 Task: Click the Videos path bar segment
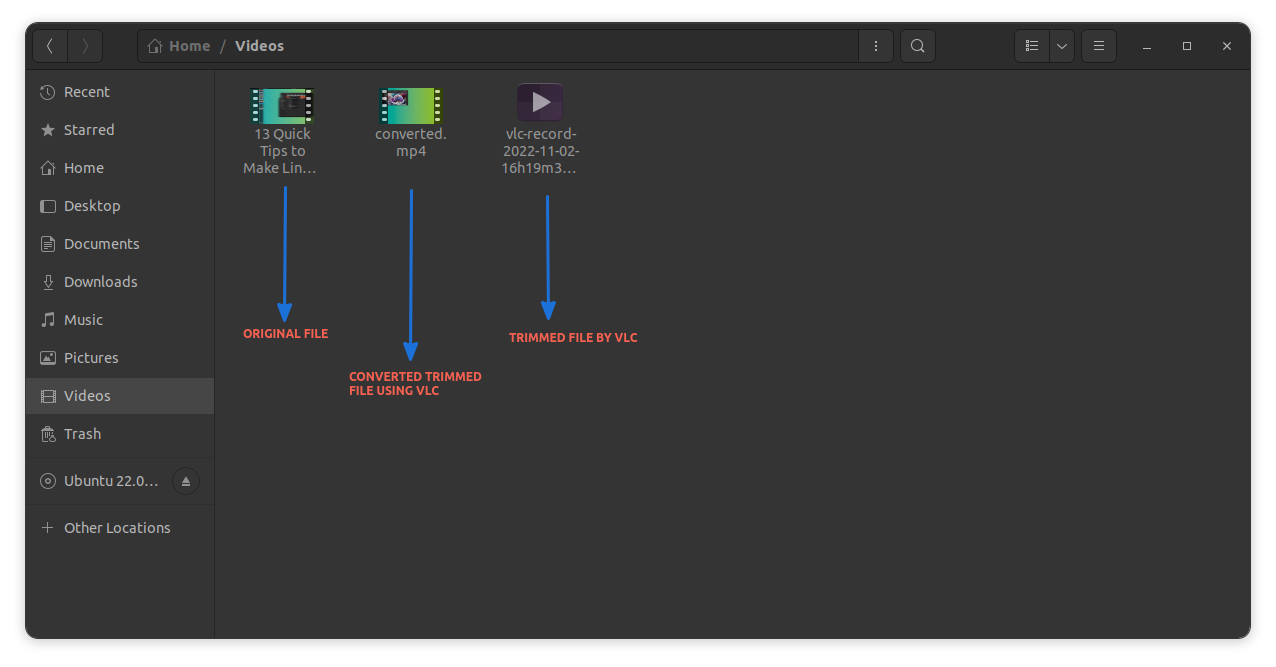click(x=259, y=46)
